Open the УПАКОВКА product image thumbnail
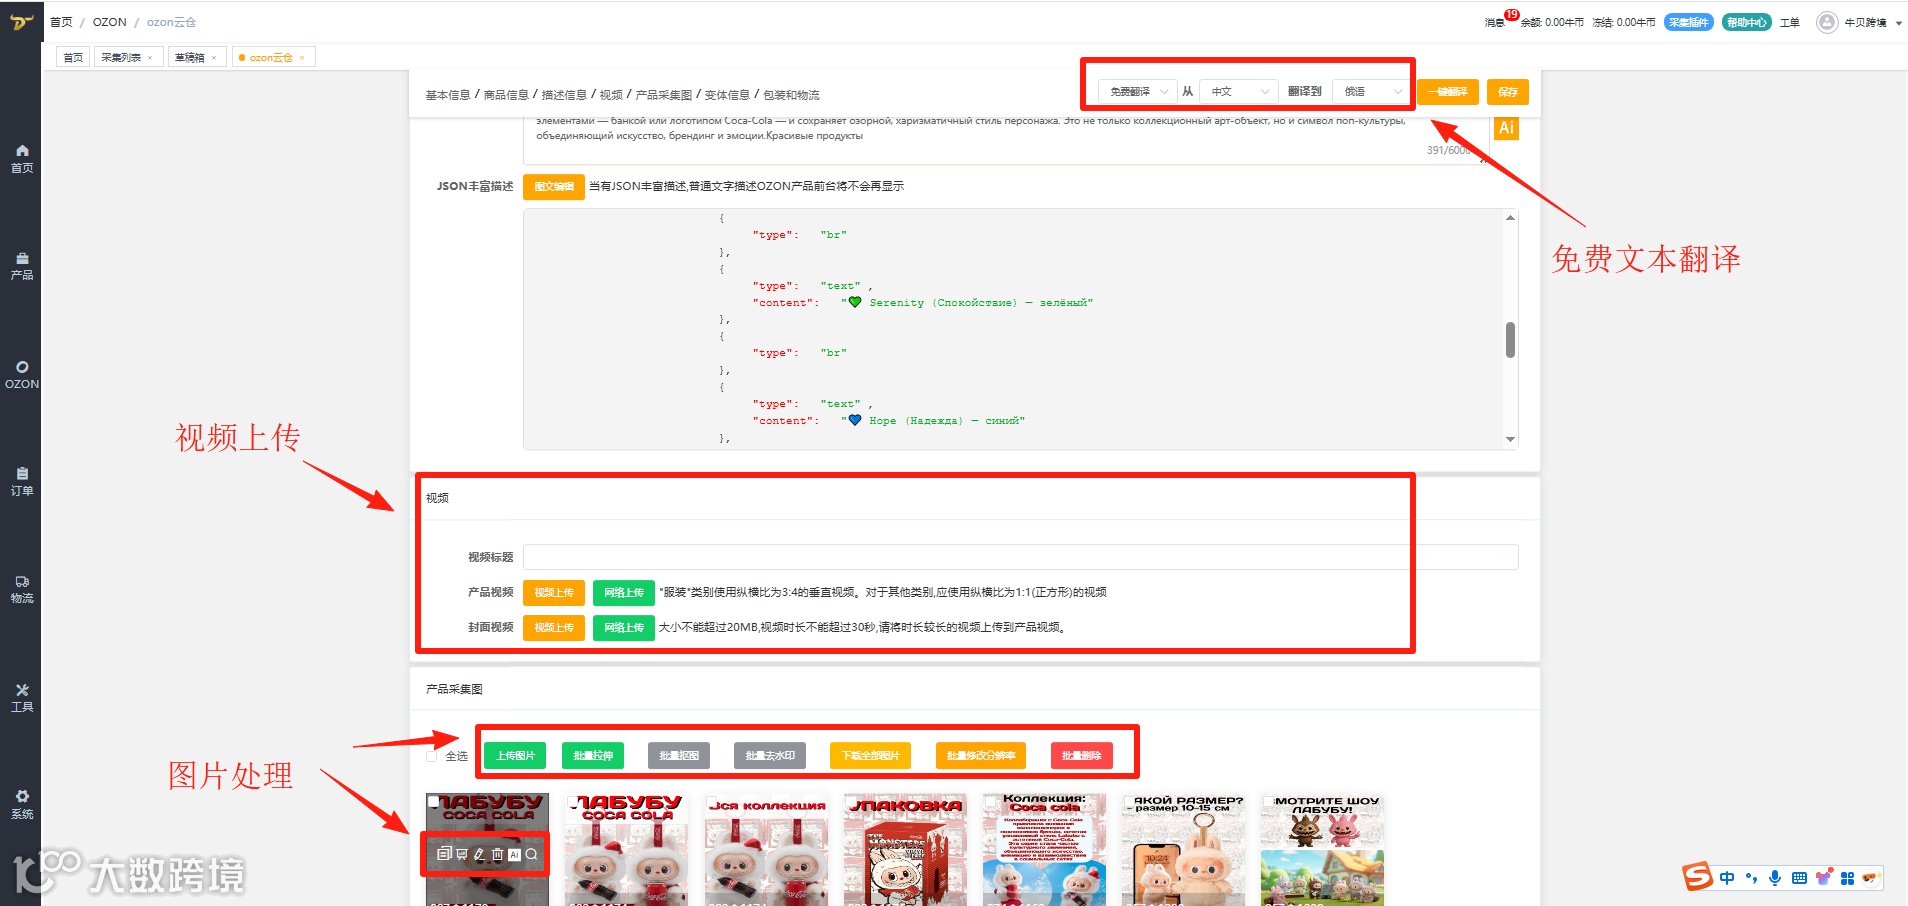Viewport: 1908px width, 906px height. coord(906,850)
